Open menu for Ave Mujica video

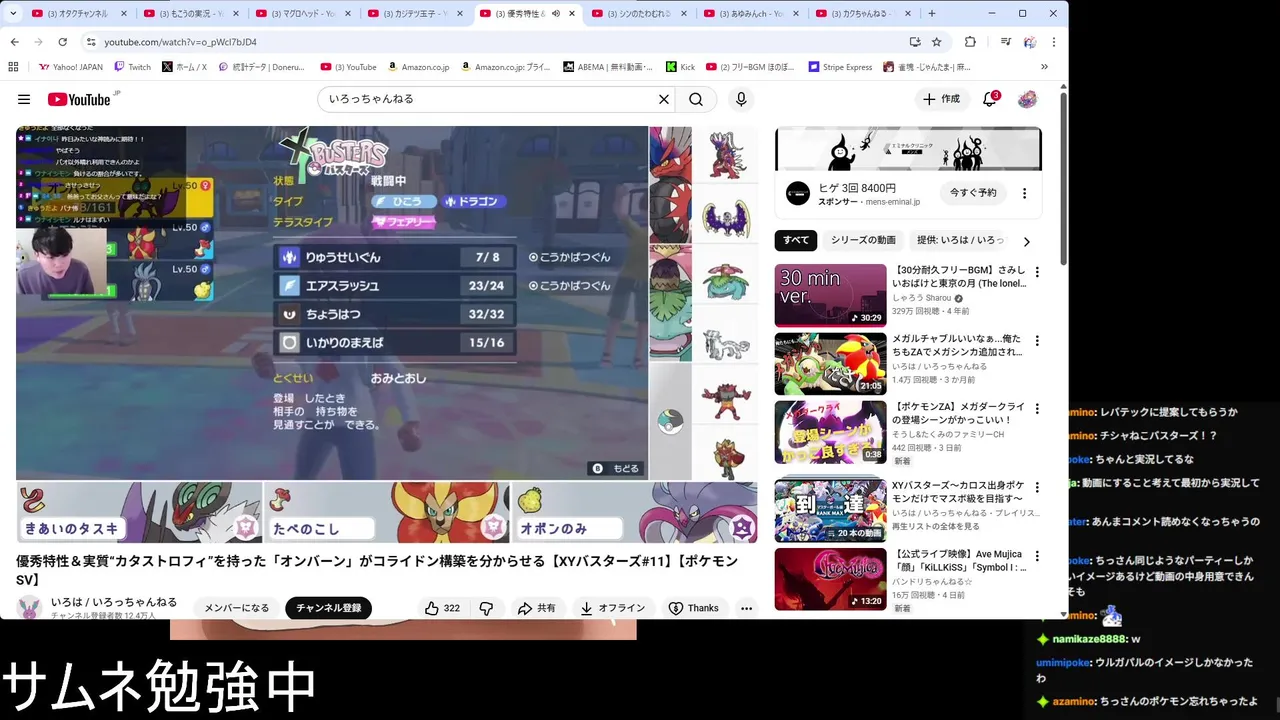coord(1037,556)
